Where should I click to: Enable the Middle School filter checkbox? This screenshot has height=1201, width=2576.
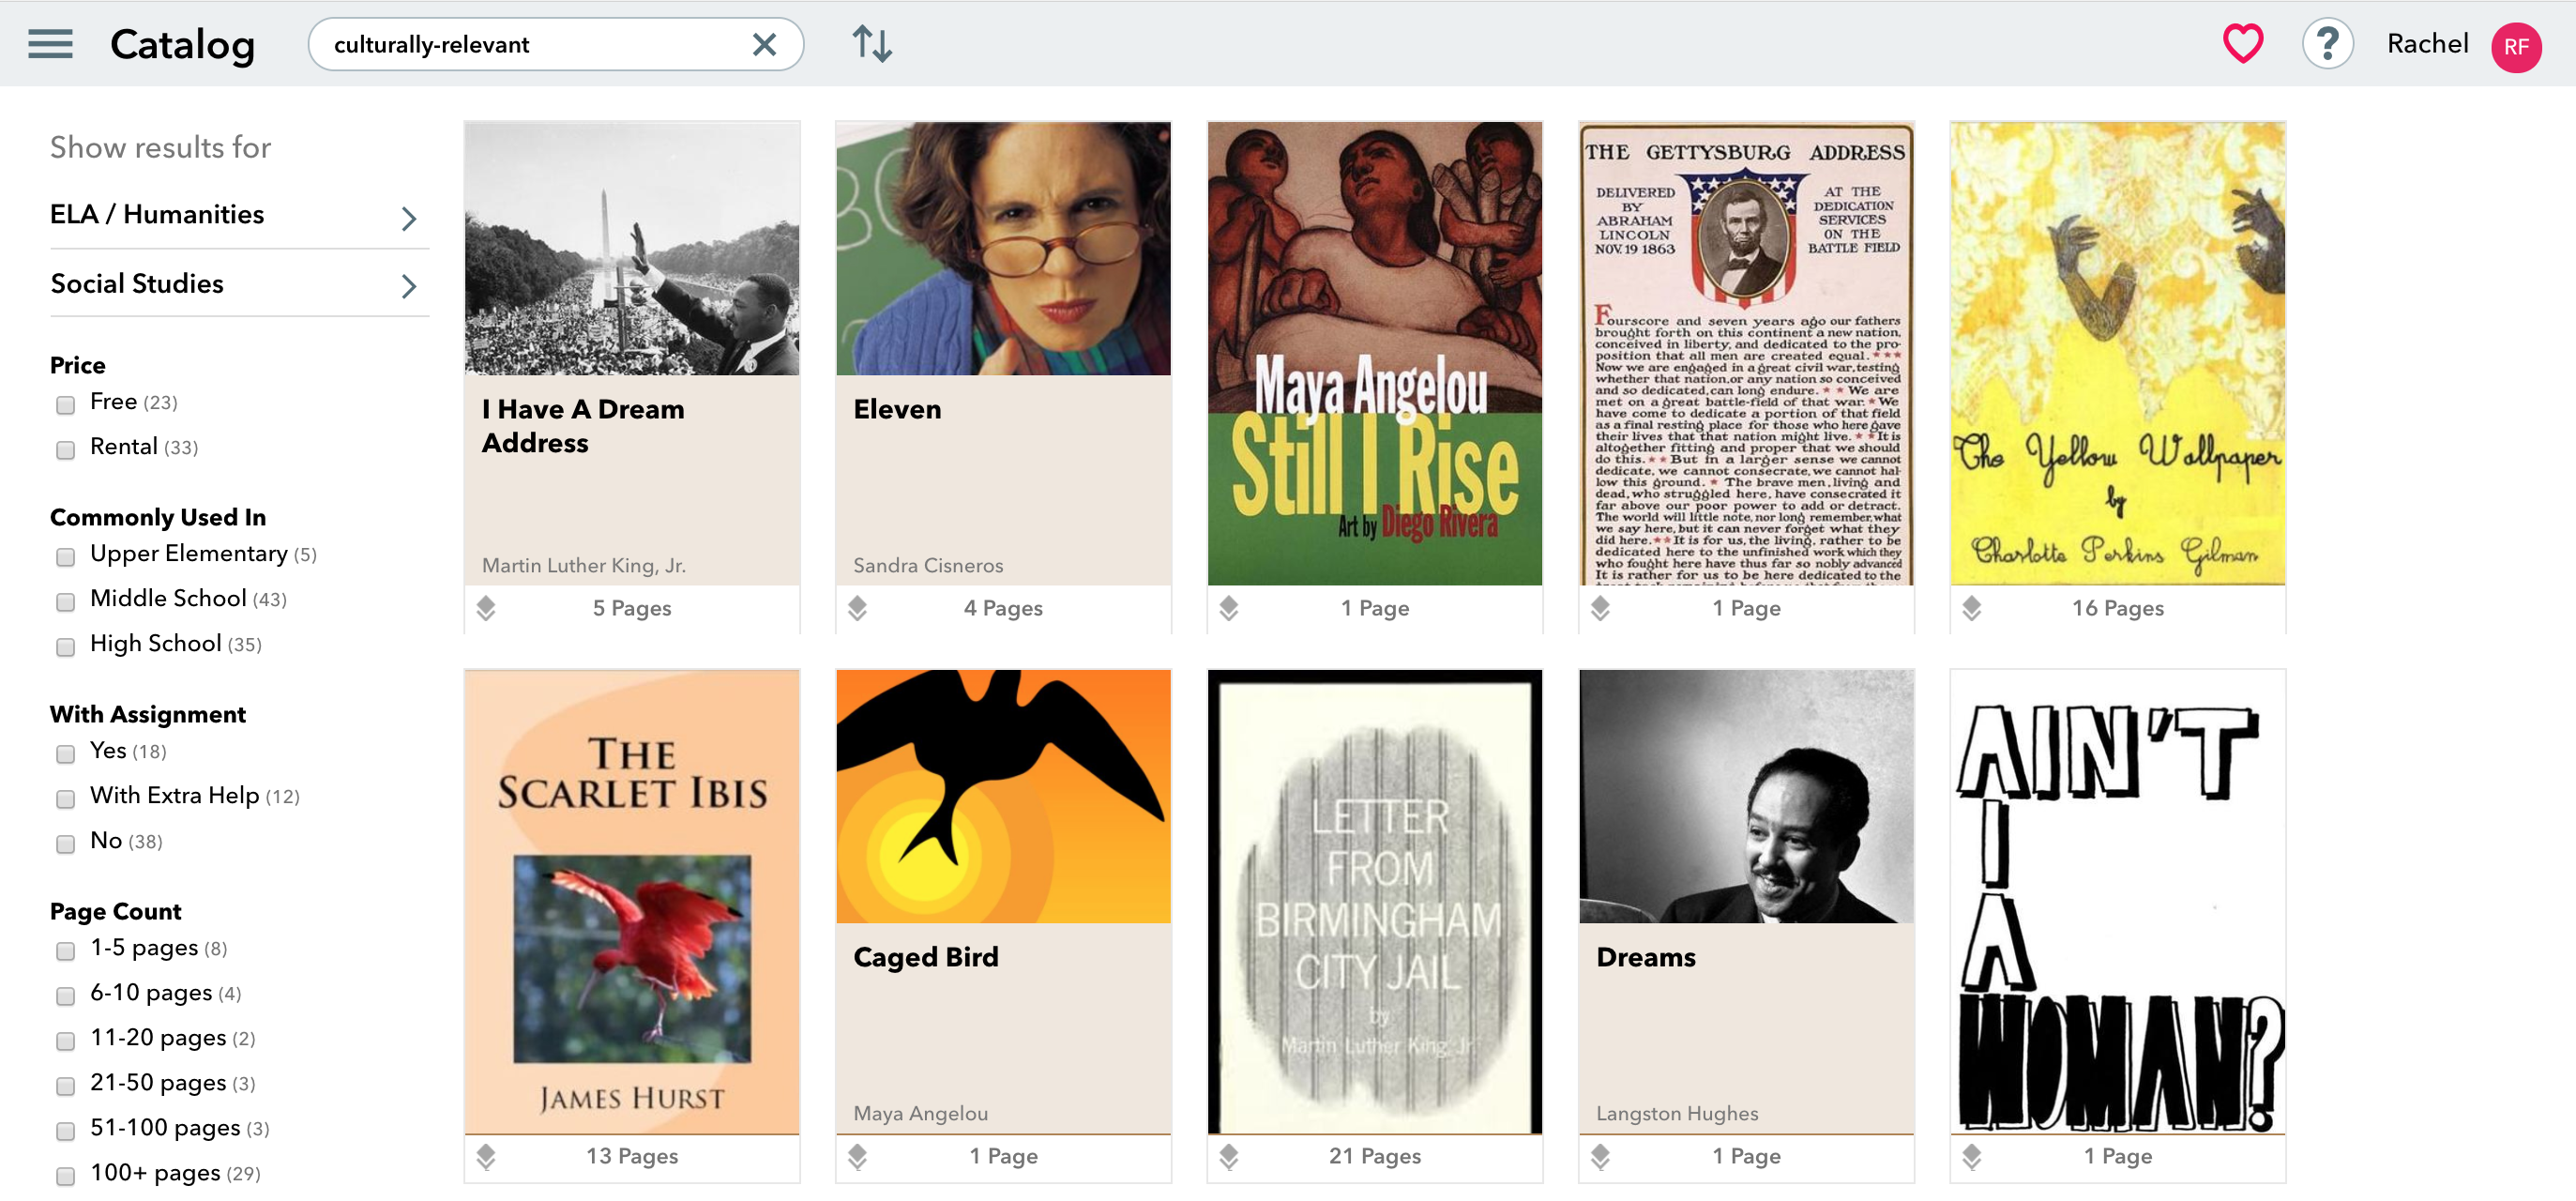[x=66, y=601]
